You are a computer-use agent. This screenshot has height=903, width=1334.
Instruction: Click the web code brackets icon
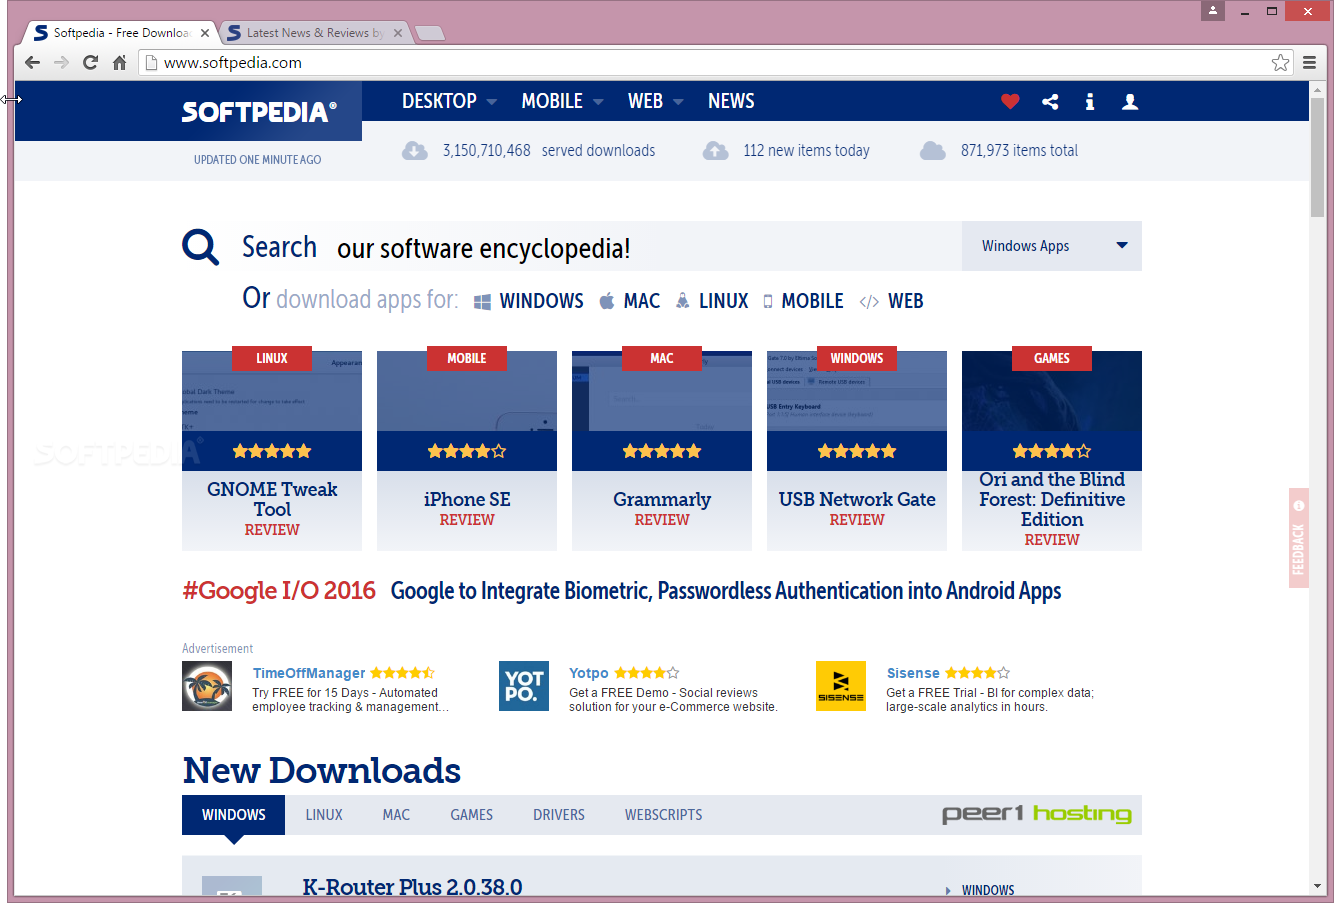pyautogui.click(x=869, y=302)
